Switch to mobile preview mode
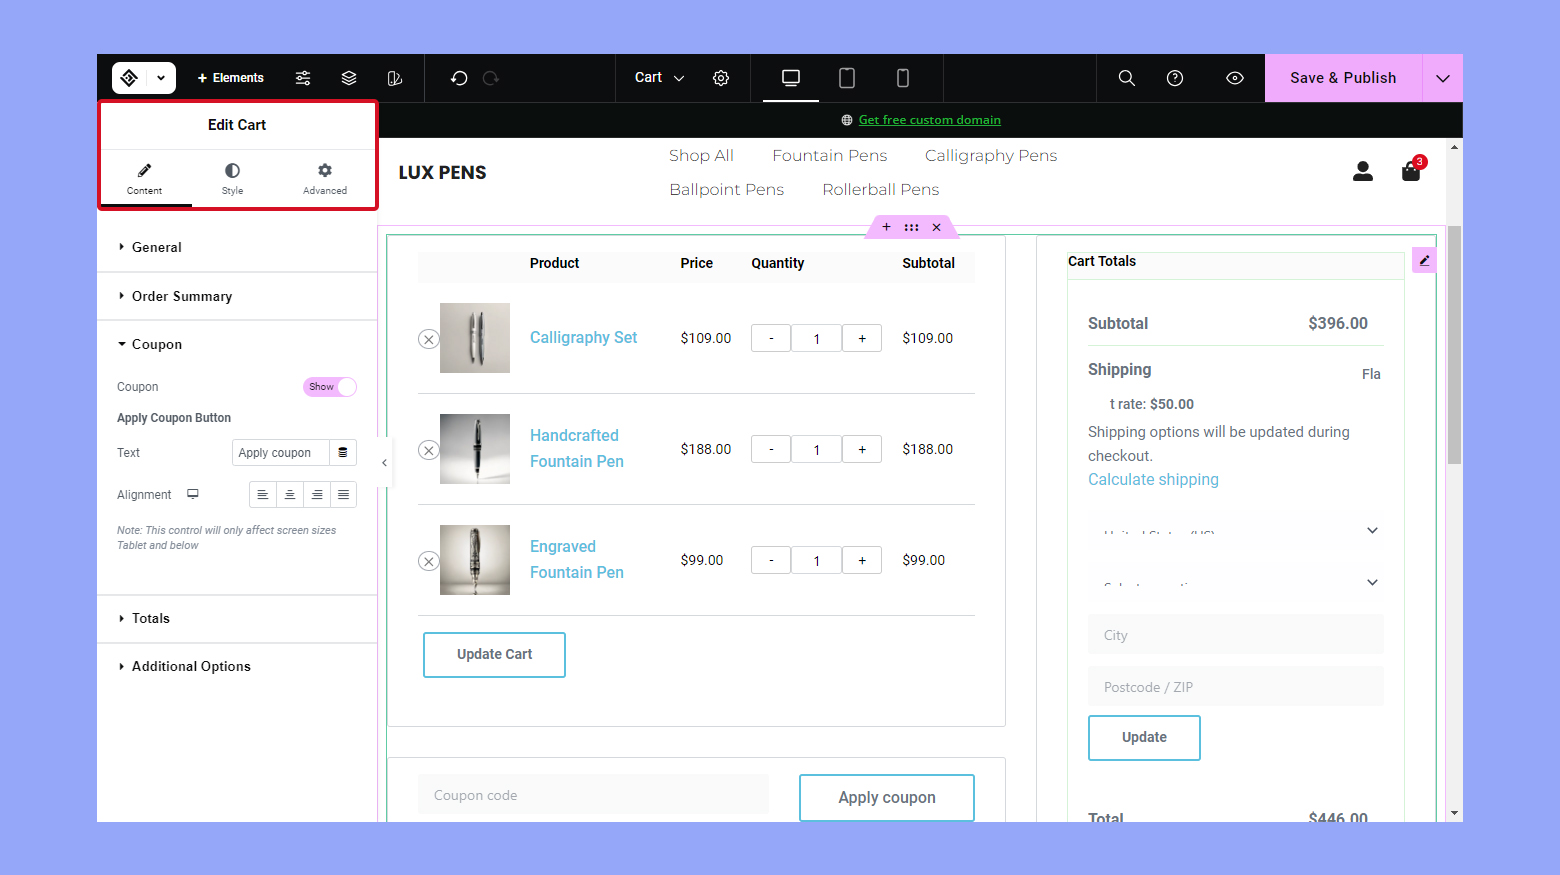Image resolution: width=1560 pixels, height=875 pixels. pos(902,77)
